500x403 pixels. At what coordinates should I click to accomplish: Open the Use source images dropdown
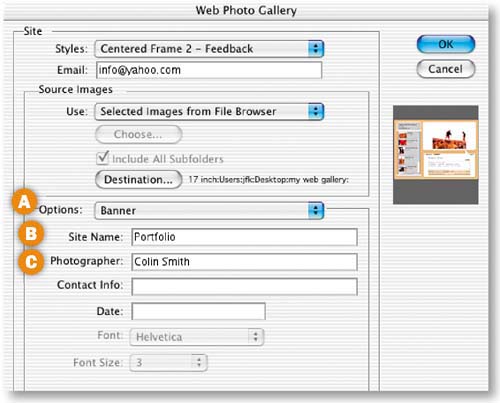(209, 111)
